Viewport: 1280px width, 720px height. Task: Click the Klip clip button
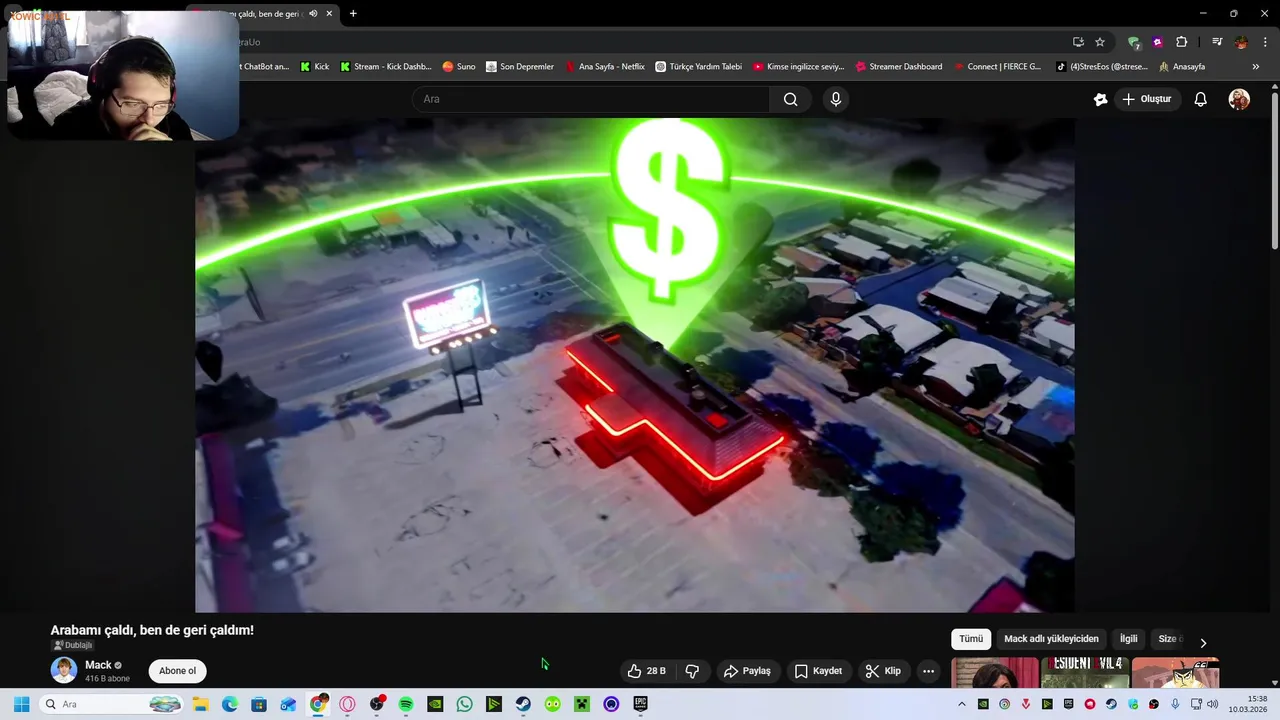883,671
